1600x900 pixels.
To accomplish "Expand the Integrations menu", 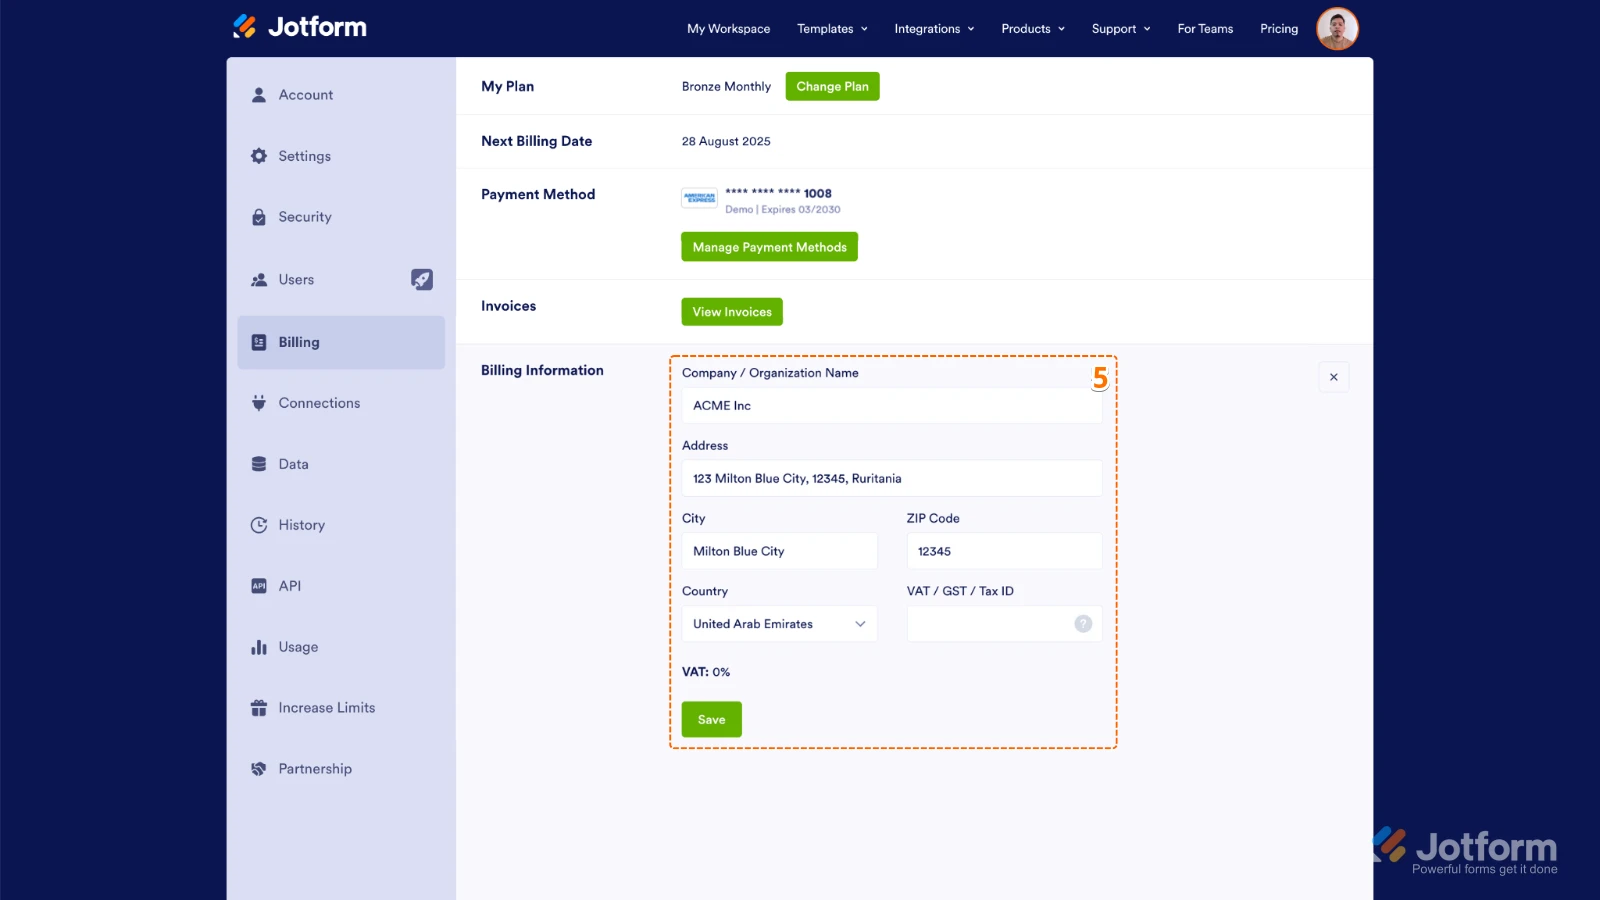I will [x=933, y=29].
